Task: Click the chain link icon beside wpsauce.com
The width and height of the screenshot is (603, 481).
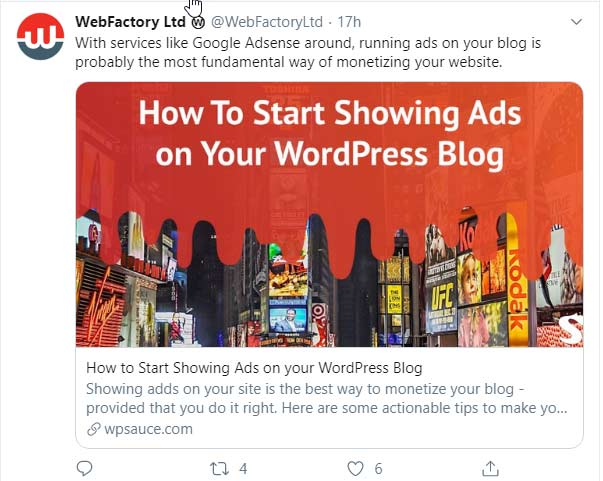Action: 93,429
